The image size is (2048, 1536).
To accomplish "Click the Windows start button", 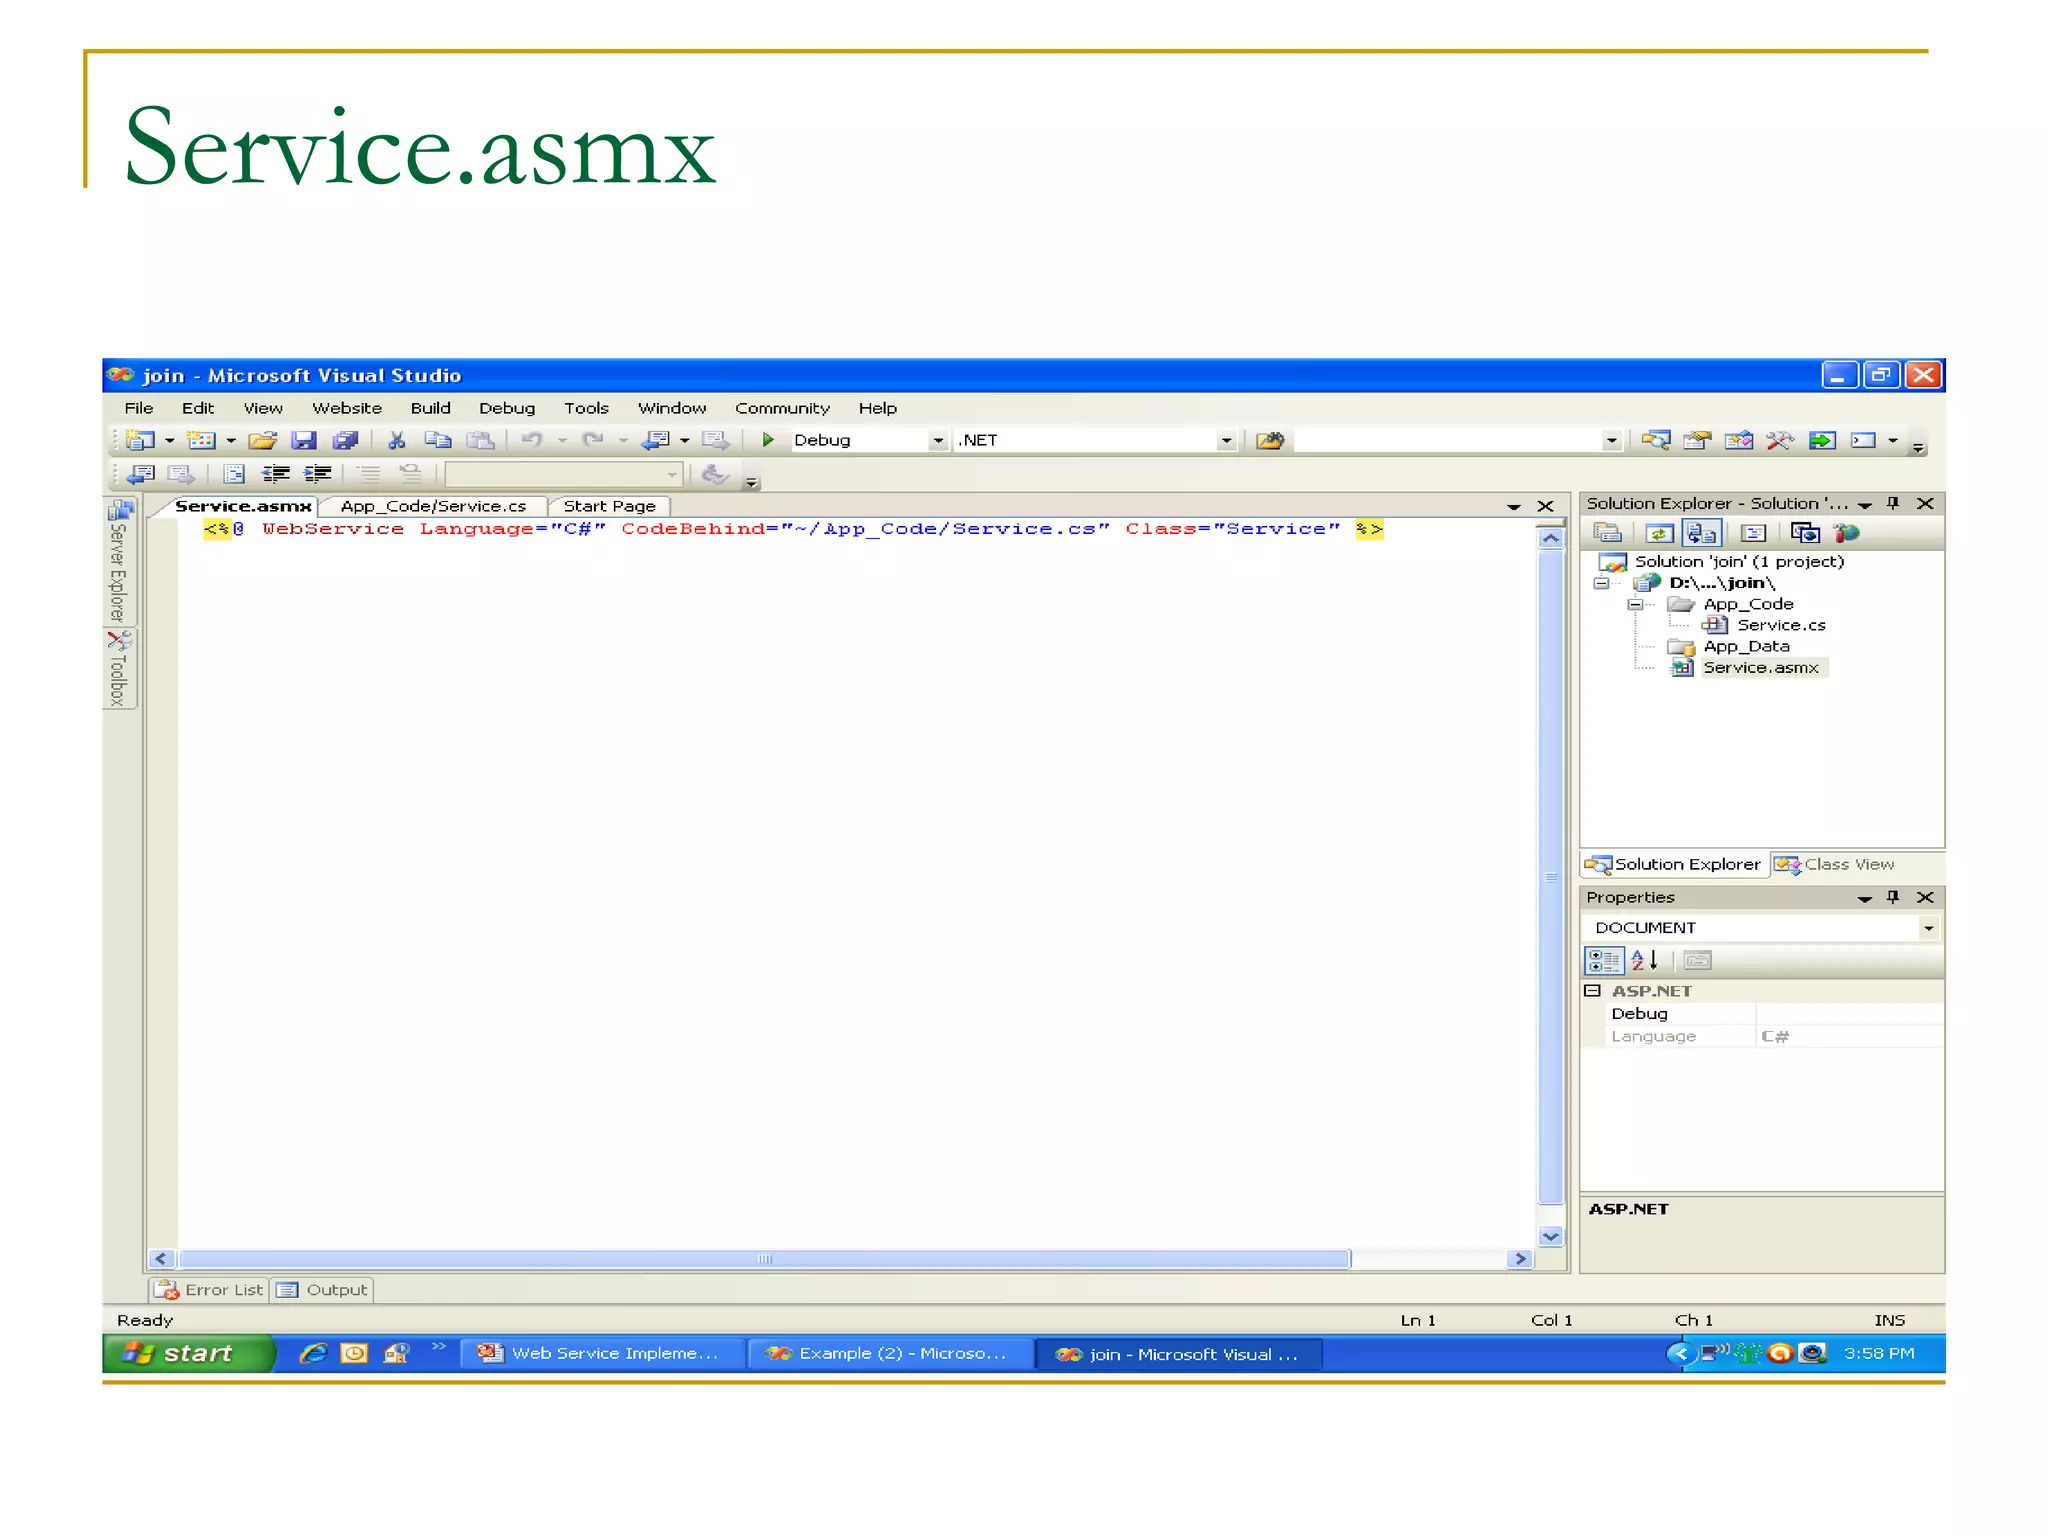I will [x=187, y=1353].
